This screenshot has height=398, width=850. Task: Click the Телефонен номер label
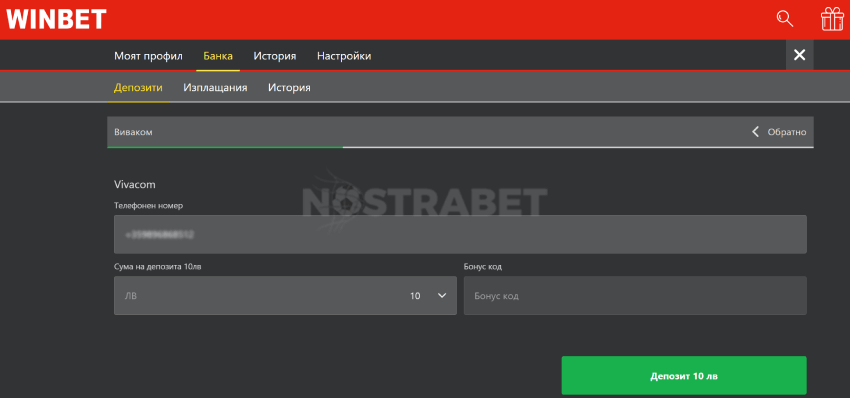149,206
